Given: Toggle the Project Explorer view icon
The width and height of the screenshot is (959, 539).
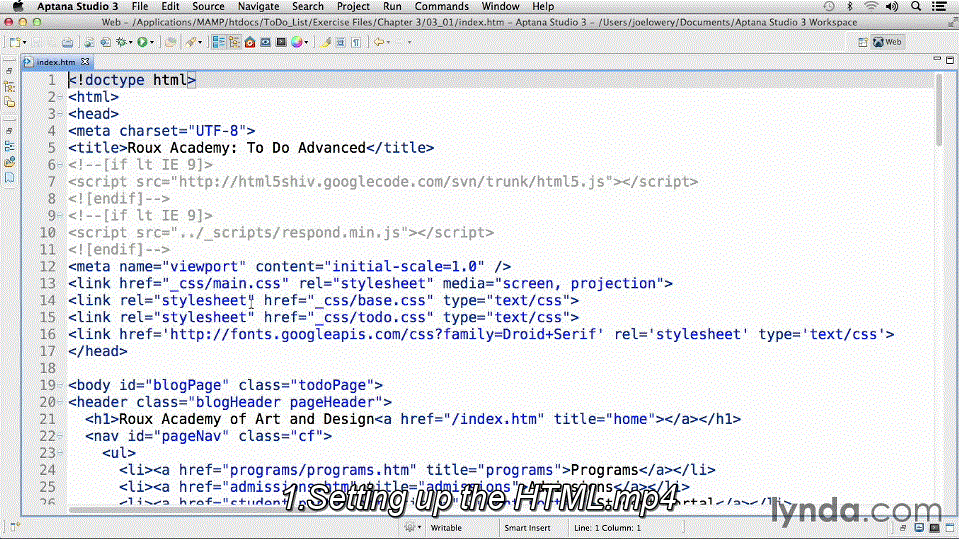Looking at the screenshot, I should tap(218, 42).
